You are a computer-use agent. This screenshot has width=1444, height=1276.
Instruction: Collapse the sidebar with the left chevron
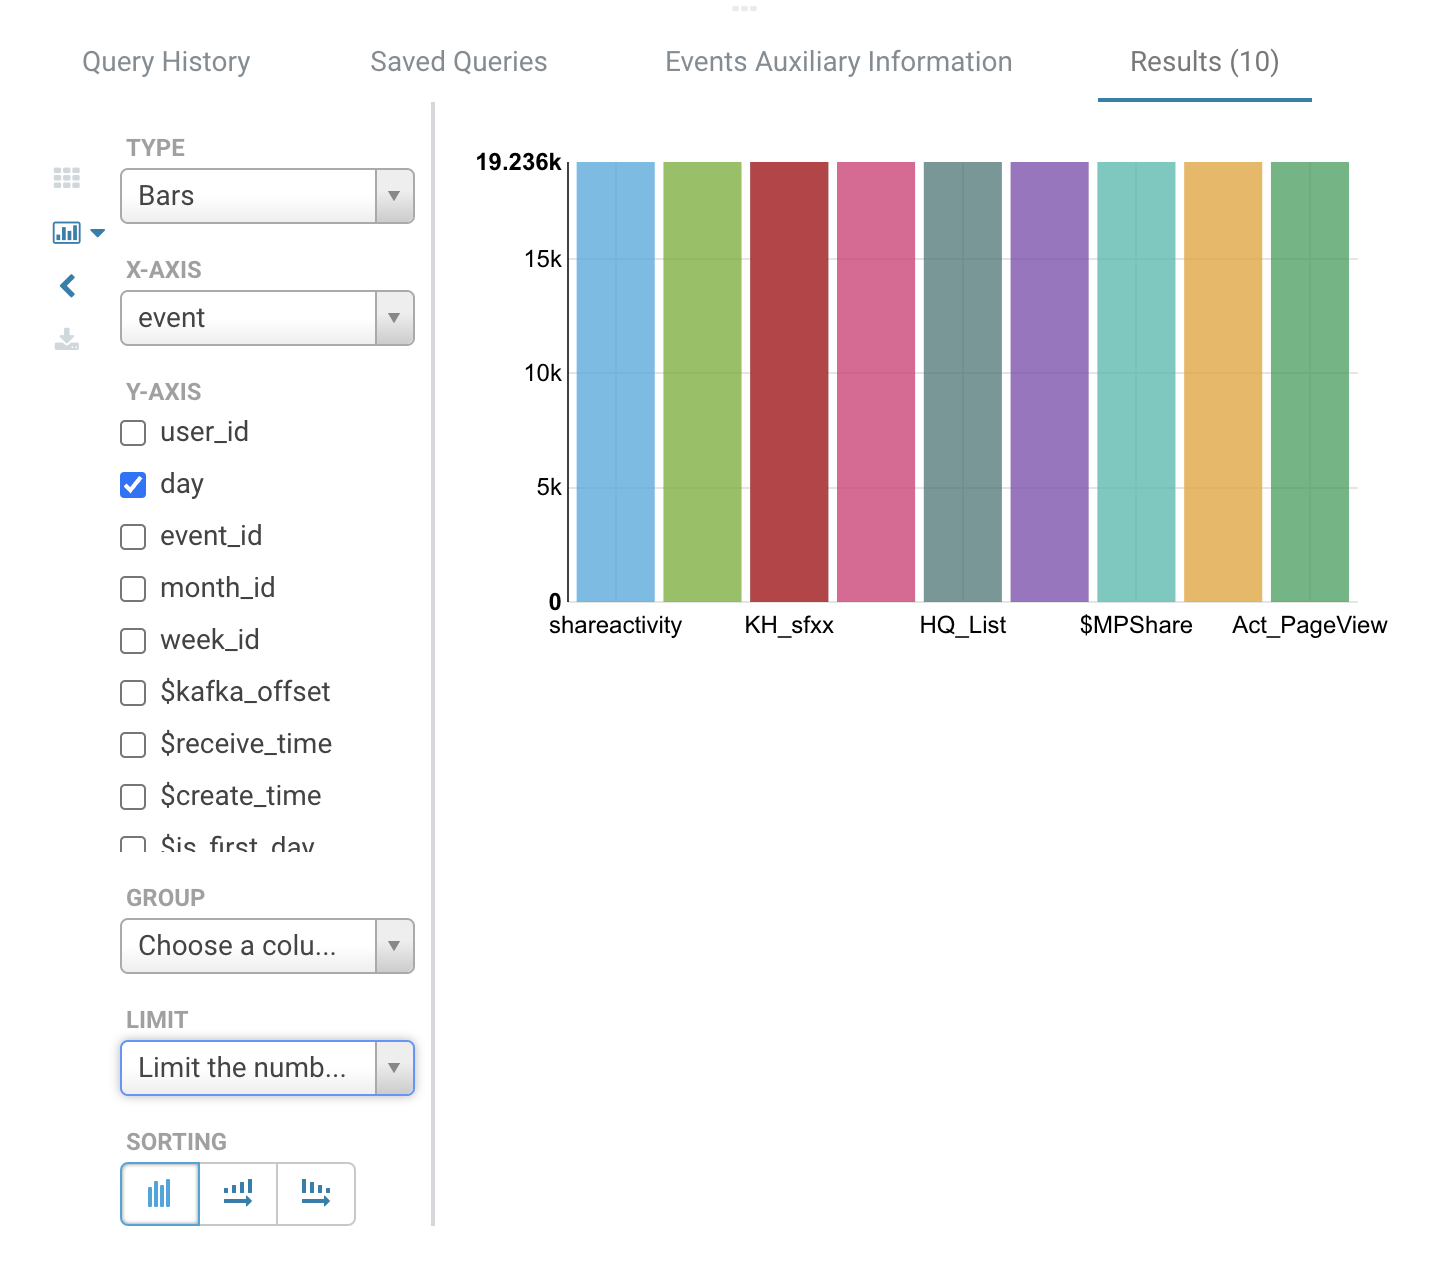67,286
